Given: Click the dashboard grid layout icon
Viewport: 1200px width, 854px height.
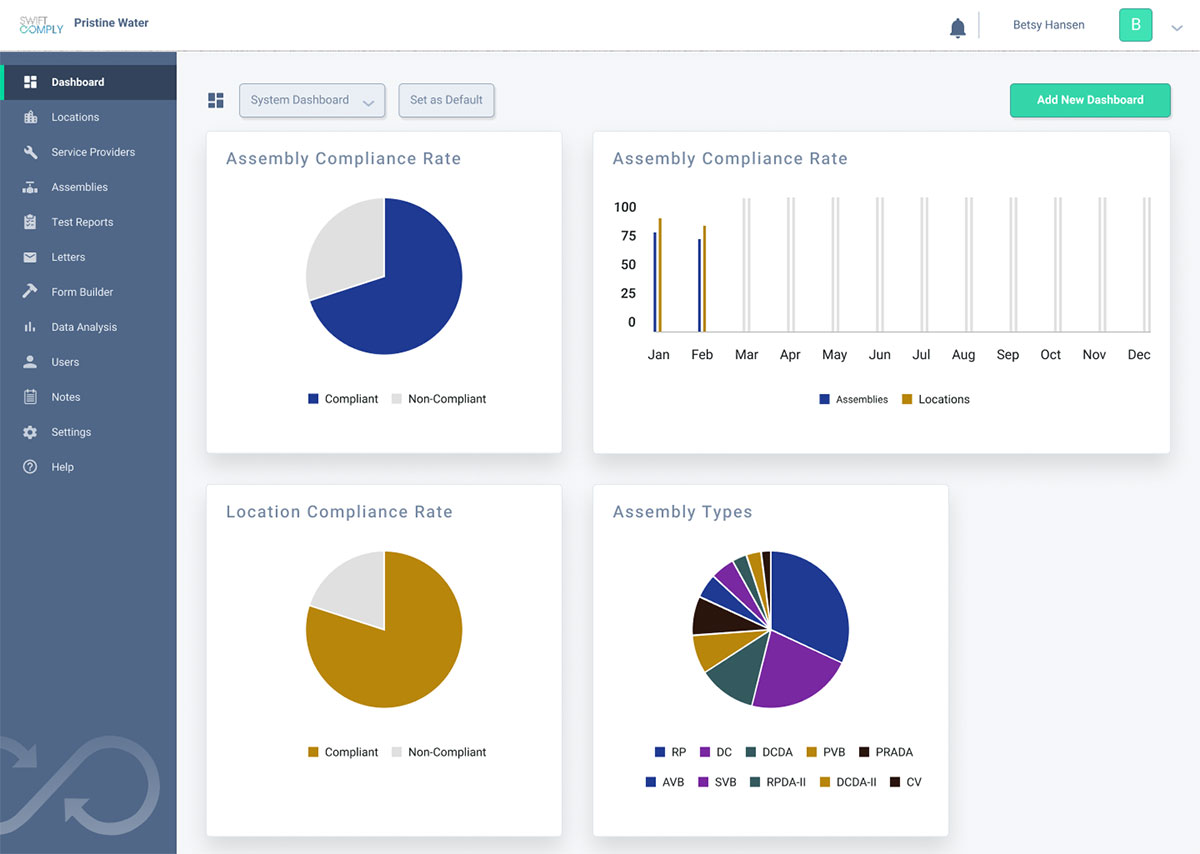Looking at the screenshot, I should click(216, 100).
